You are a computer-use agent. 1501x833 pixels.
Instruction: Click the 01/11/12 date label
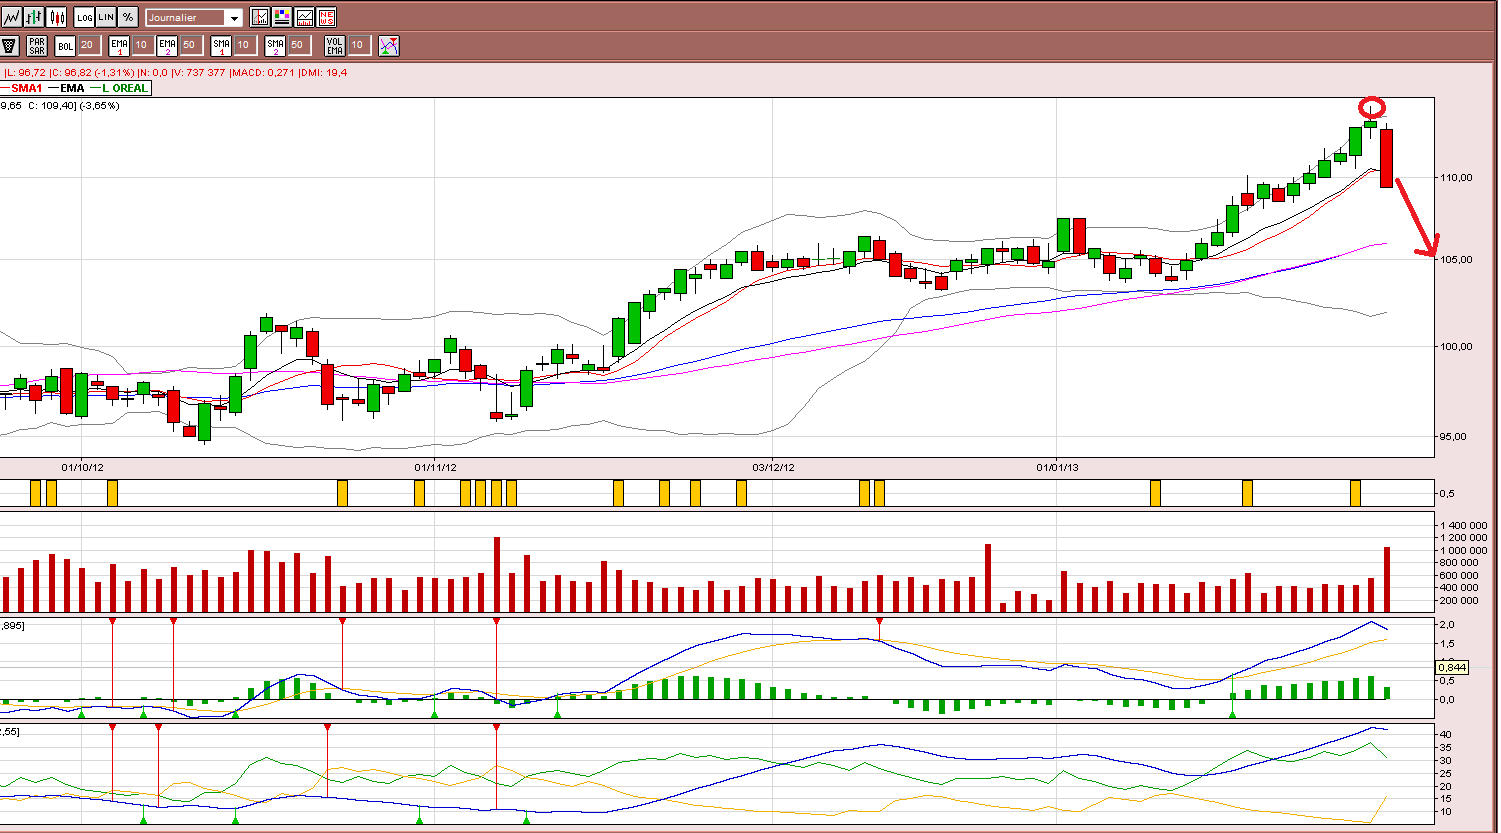click(x=435, y=467)
